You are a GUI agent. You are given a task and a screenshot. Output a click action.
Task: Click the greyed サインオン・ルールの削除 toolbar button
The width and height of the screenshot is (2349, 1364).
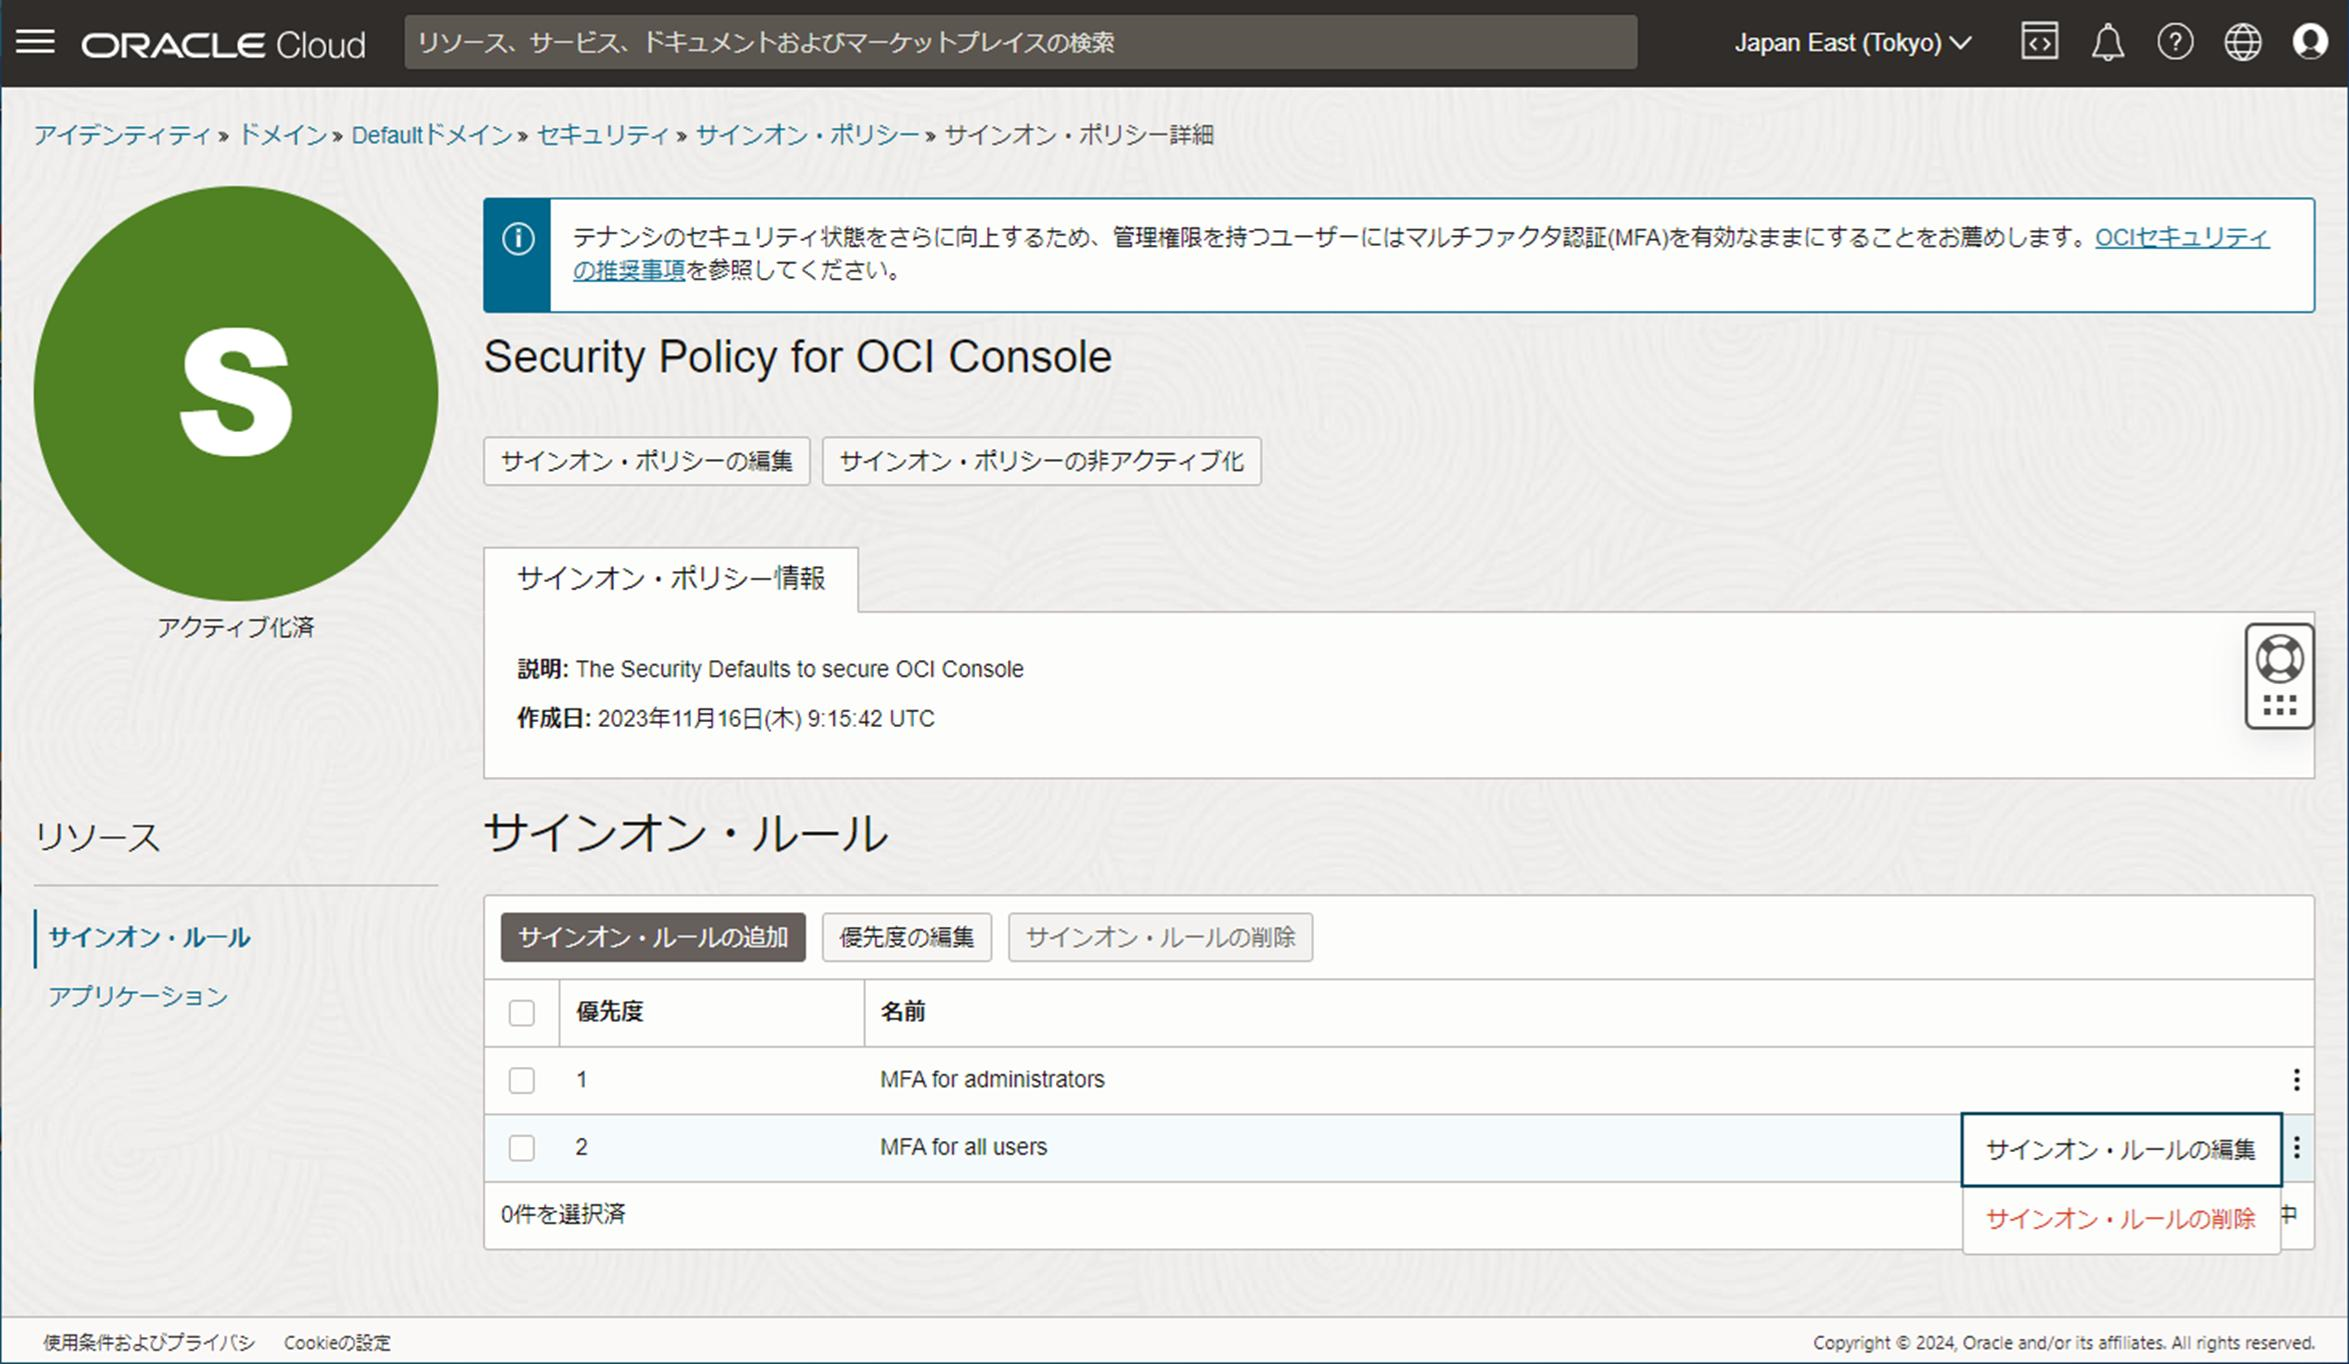1160,937
